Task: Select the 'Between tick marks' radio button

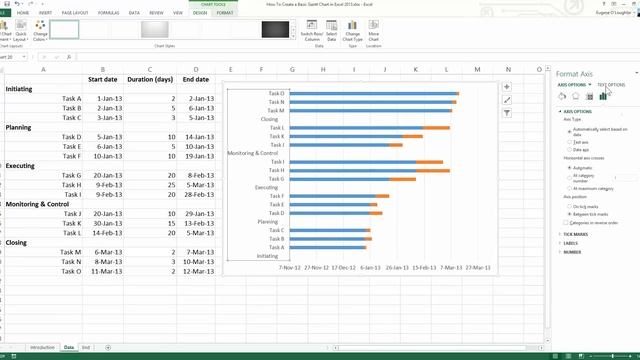Action: tap(569, 214)
